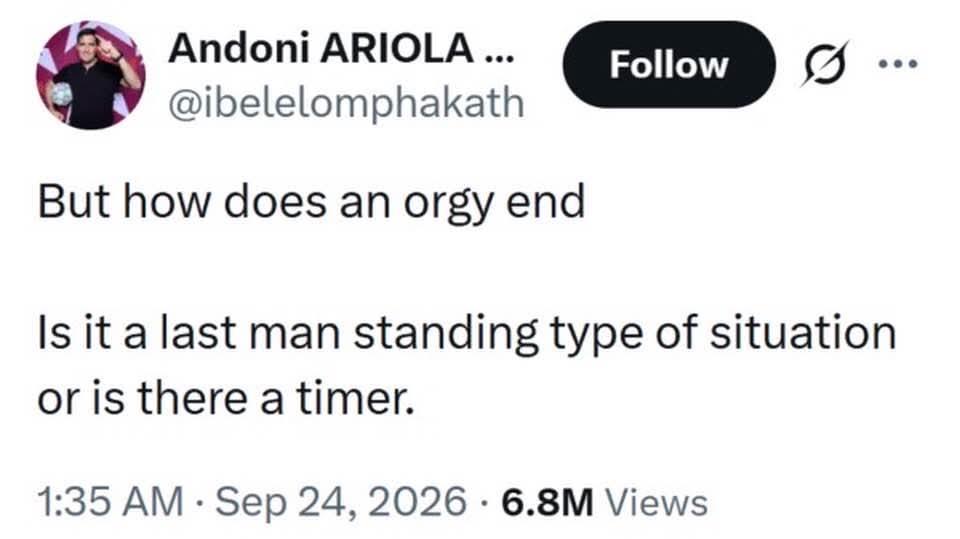Click Andoni ARIOLA's profile picture

coord(91,75)
